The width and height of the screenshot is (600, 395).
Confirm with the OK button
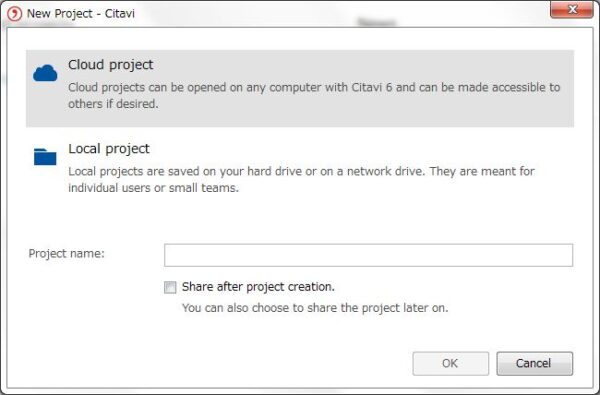click(450, 363)
